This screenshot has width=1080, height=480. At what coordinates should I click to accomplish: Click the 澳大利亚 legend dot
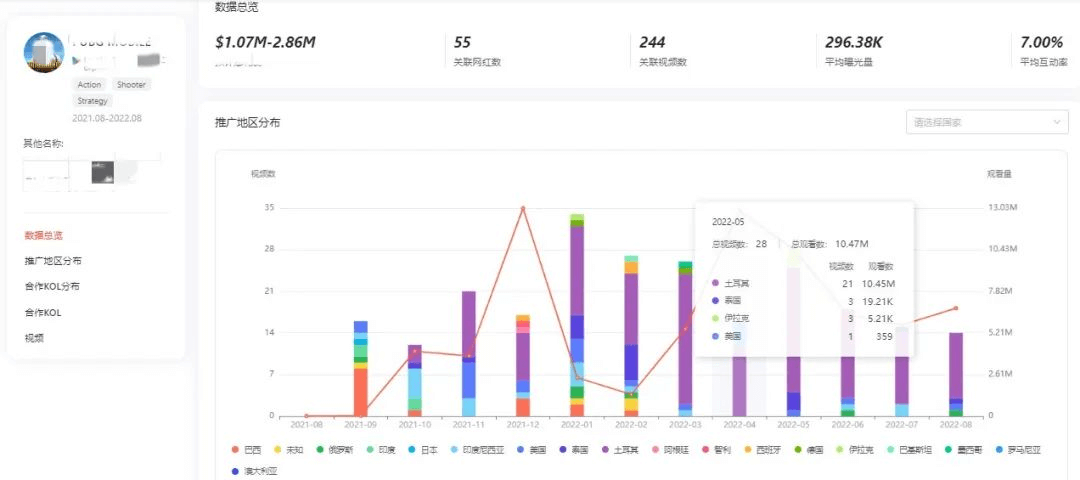(235, 469)
